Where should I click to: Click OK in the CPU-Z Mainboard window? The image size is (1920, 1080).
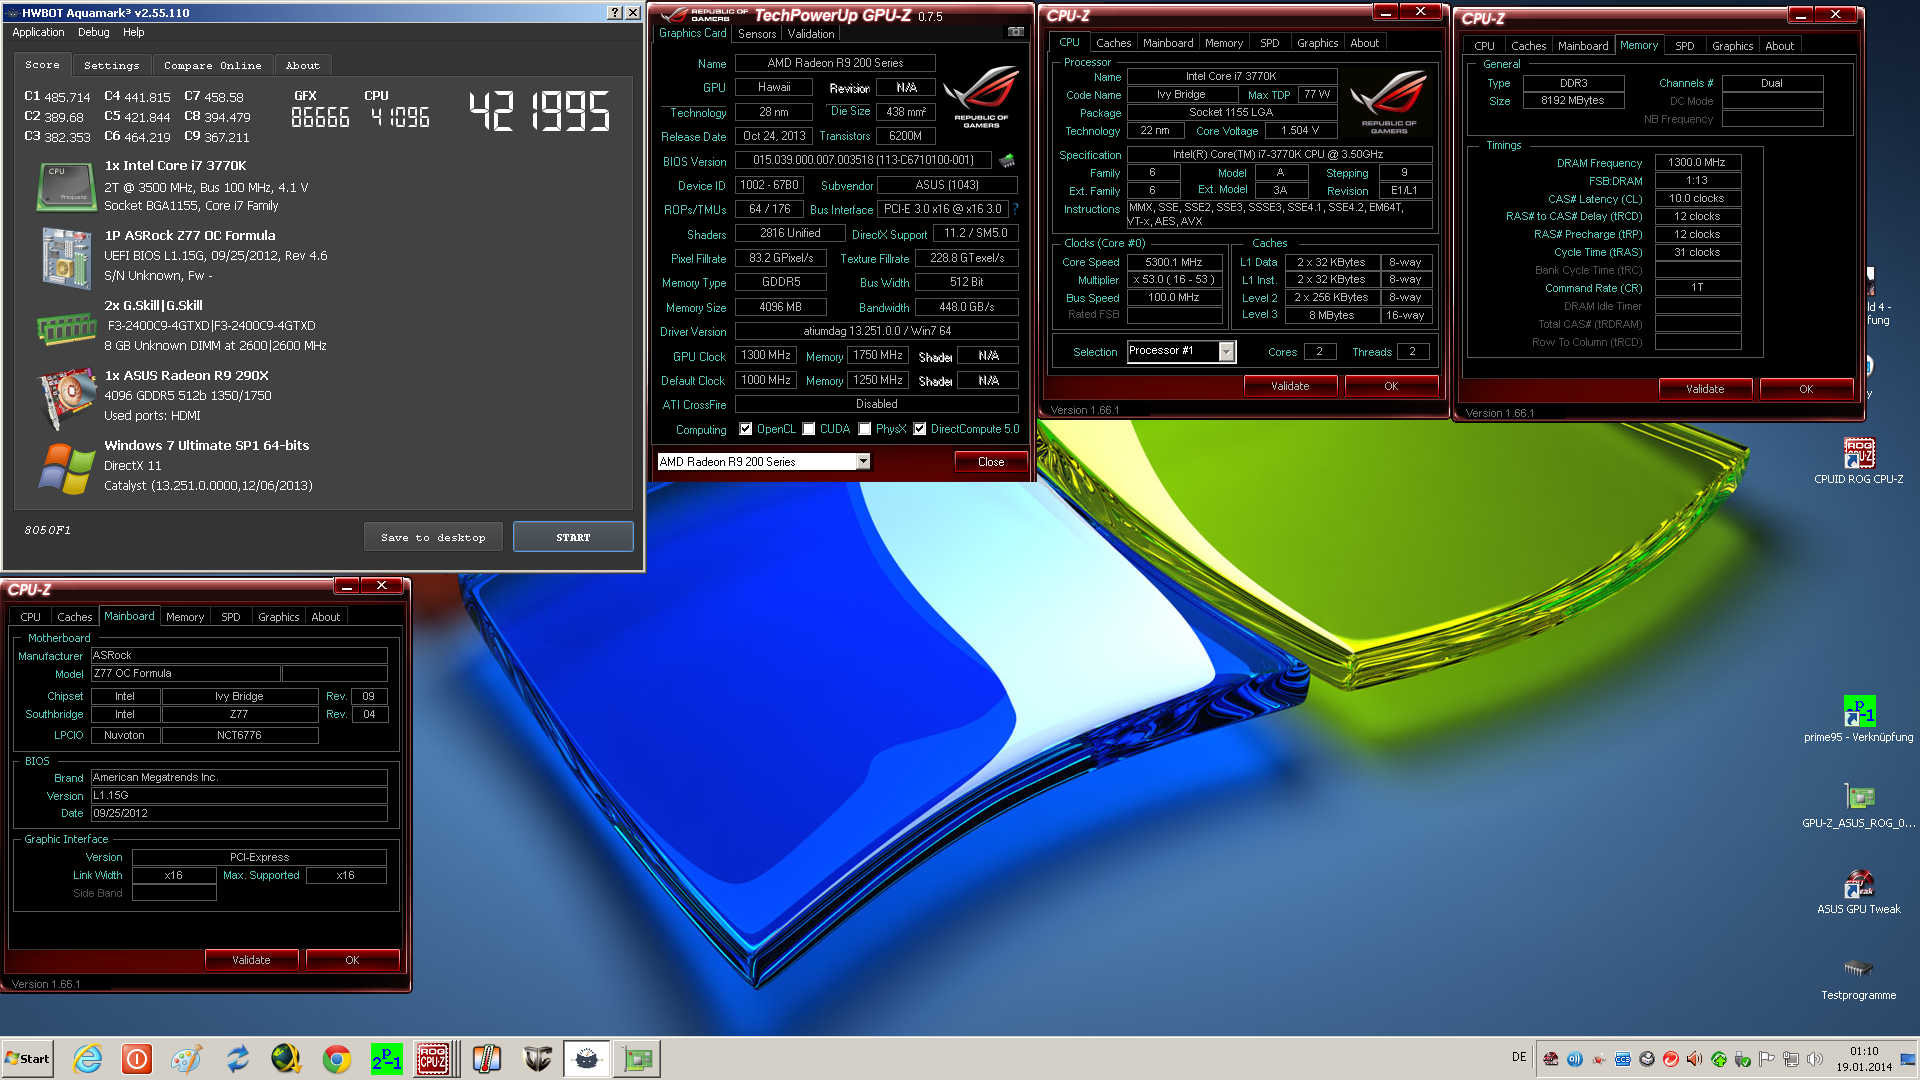[352, 960]
